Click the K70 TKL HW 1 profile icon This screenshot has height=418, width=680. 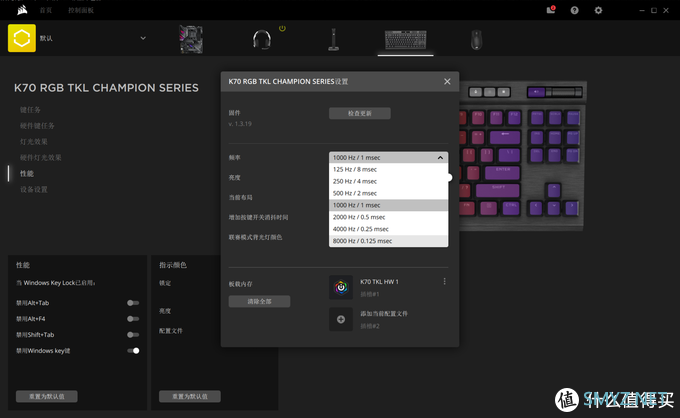point(341,287)
